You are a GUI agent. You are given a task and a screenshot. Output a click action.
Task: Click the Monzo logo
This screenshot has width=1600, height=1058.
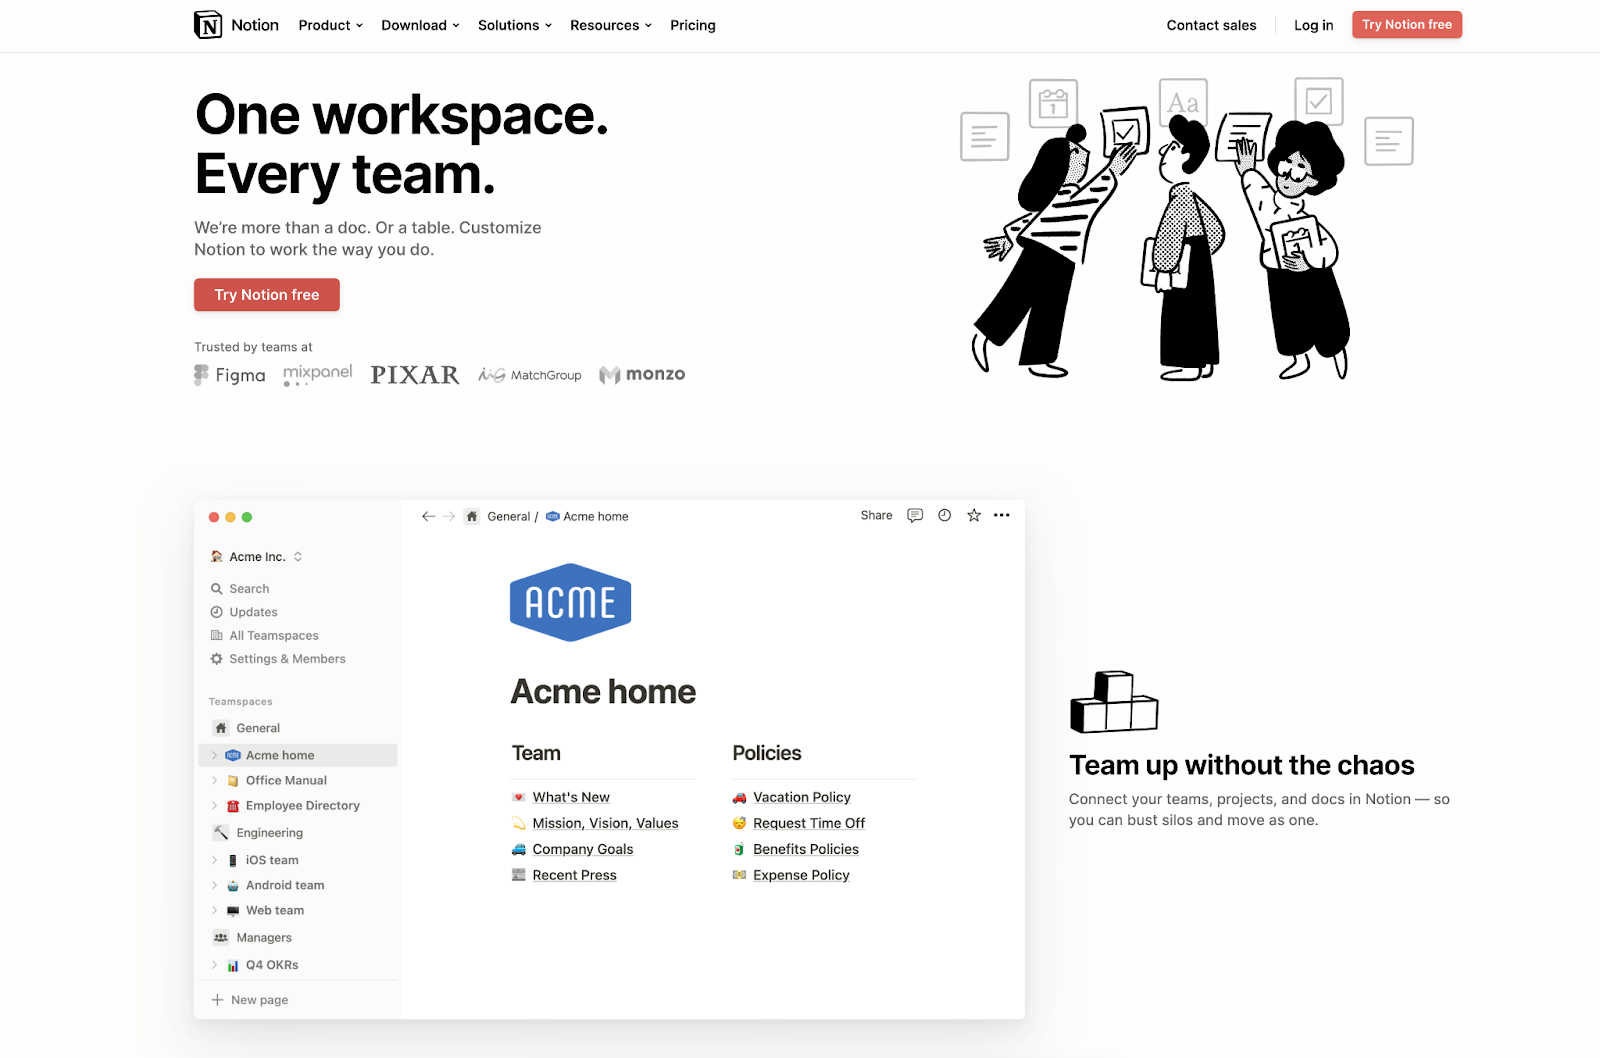[642, 374]
